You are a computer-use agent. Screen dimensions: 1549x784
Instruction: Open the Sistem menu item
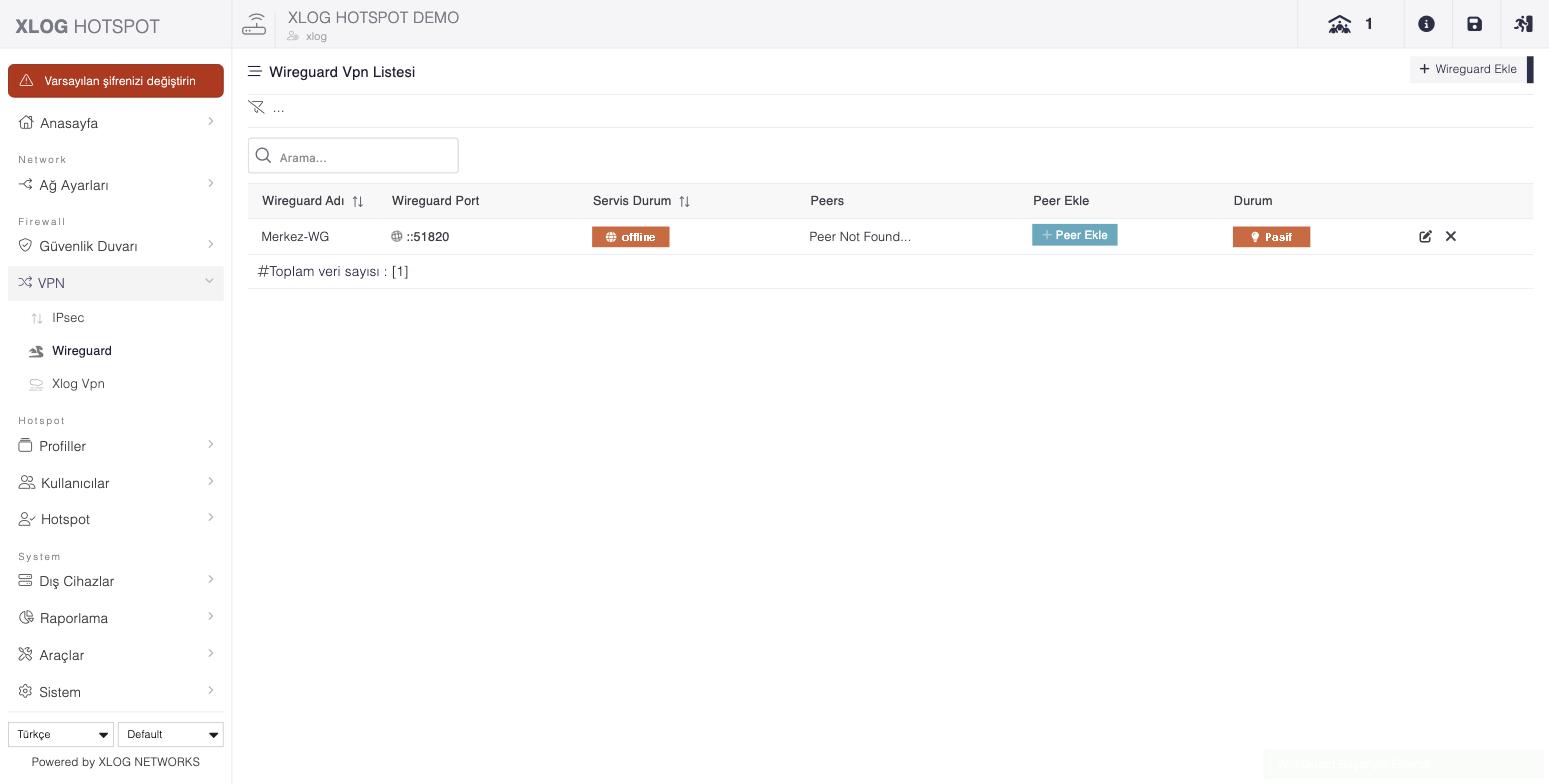coord(116,692)
